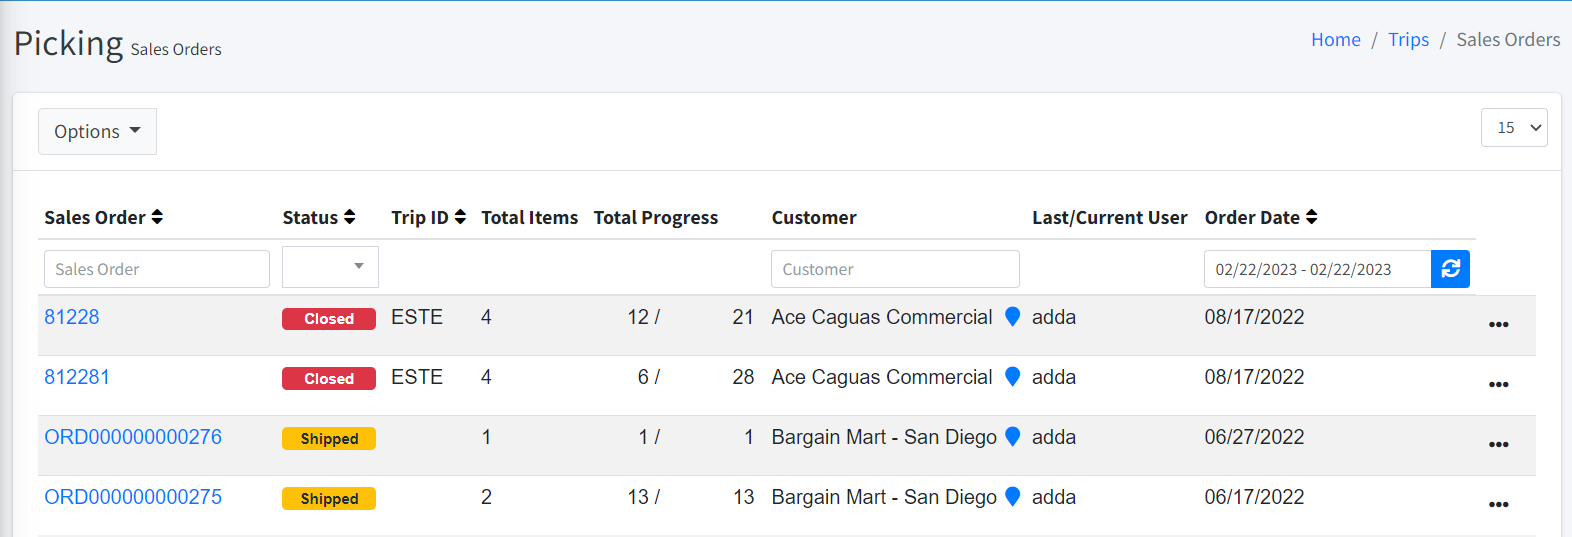Open three-dot menu for order 812281

[x=1498, y=385]
